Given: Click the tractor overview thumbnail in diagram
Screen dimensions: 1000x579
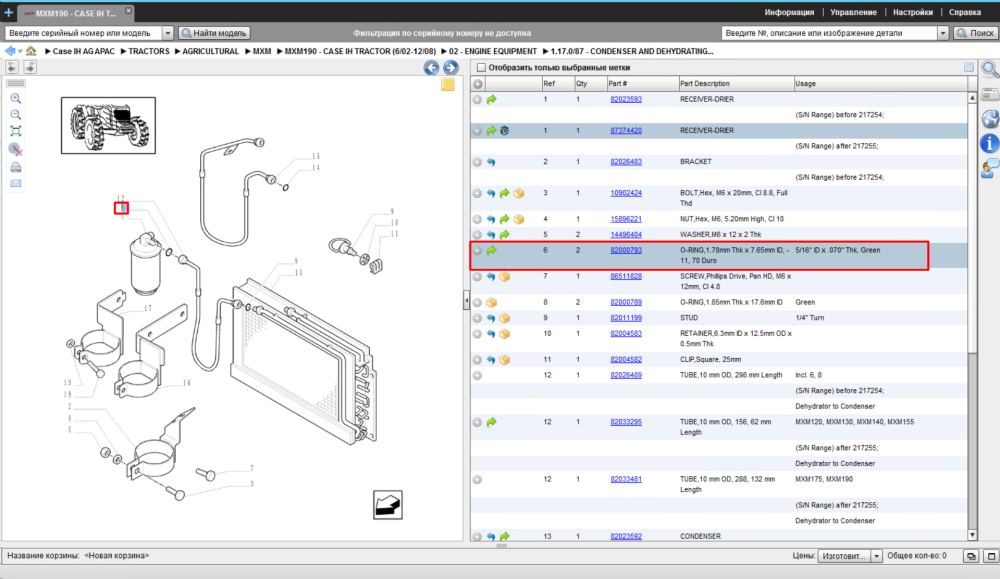Looking at the screenshot, I should tap(108, 126).
